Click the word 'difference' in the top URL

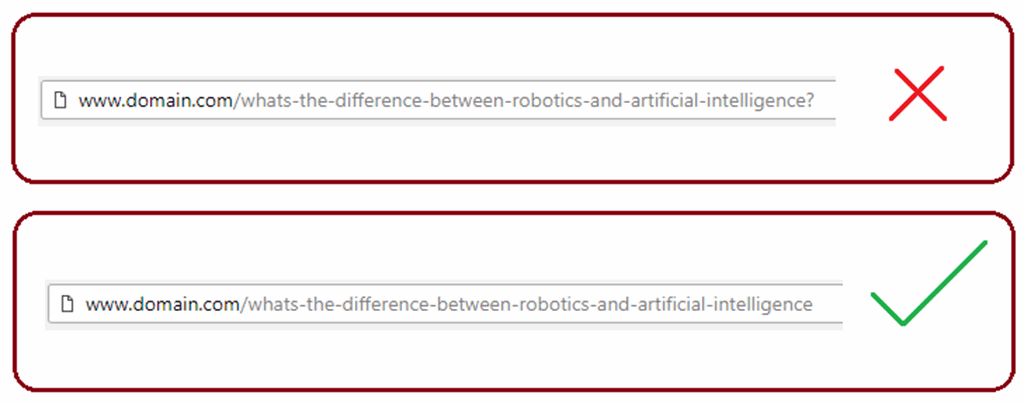(381, 102)
